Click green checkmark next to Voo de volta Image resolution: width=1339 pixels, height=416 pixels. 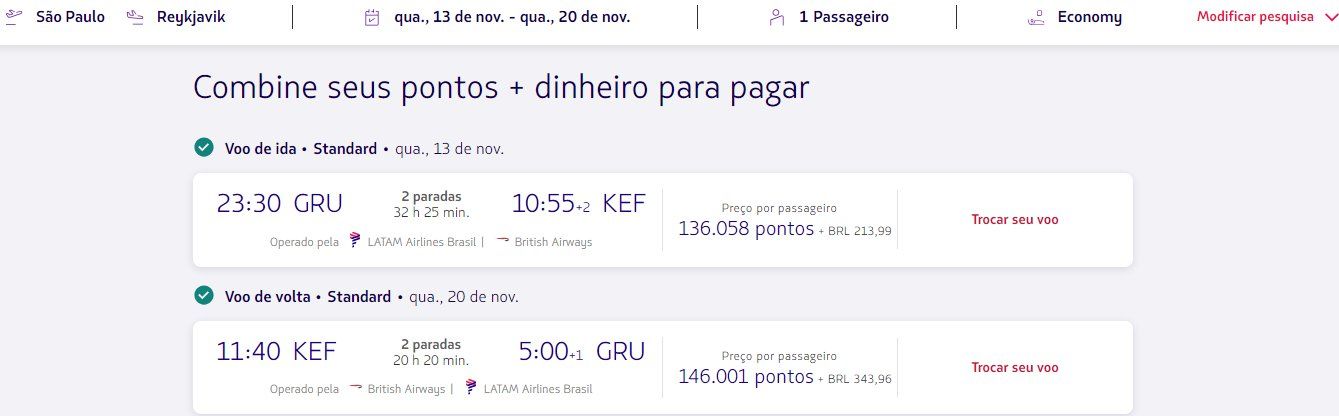tap(204, 296)
